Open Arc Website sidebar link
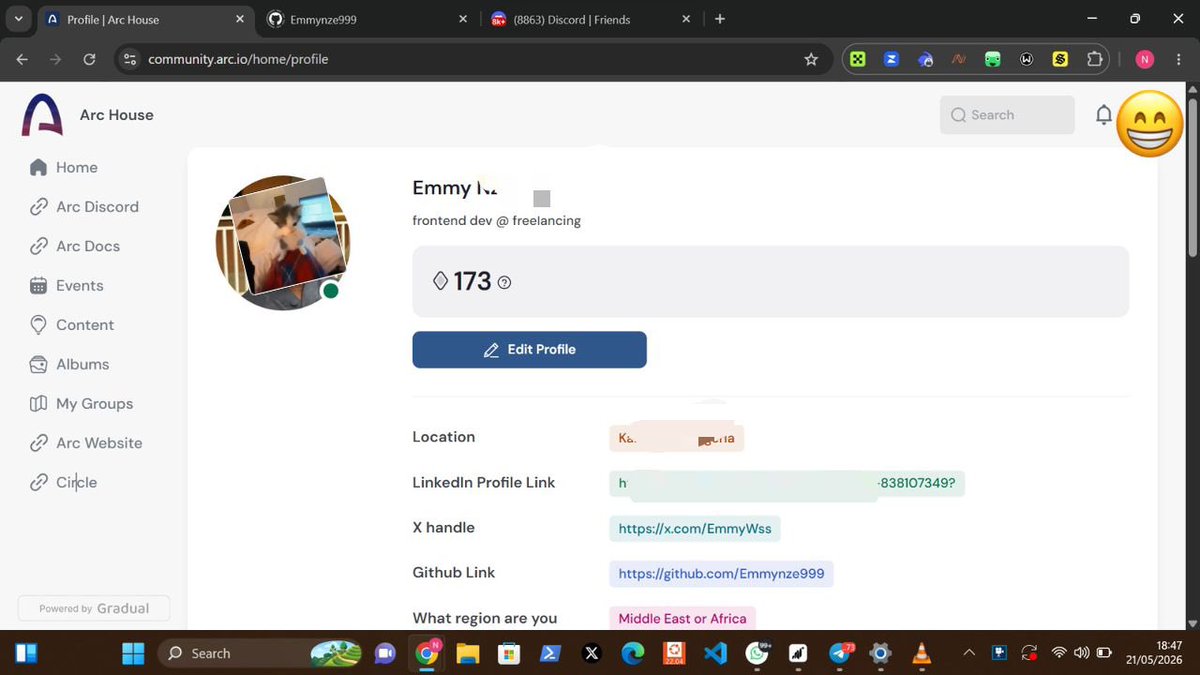 pyautogui.click(x=86, y=443)
